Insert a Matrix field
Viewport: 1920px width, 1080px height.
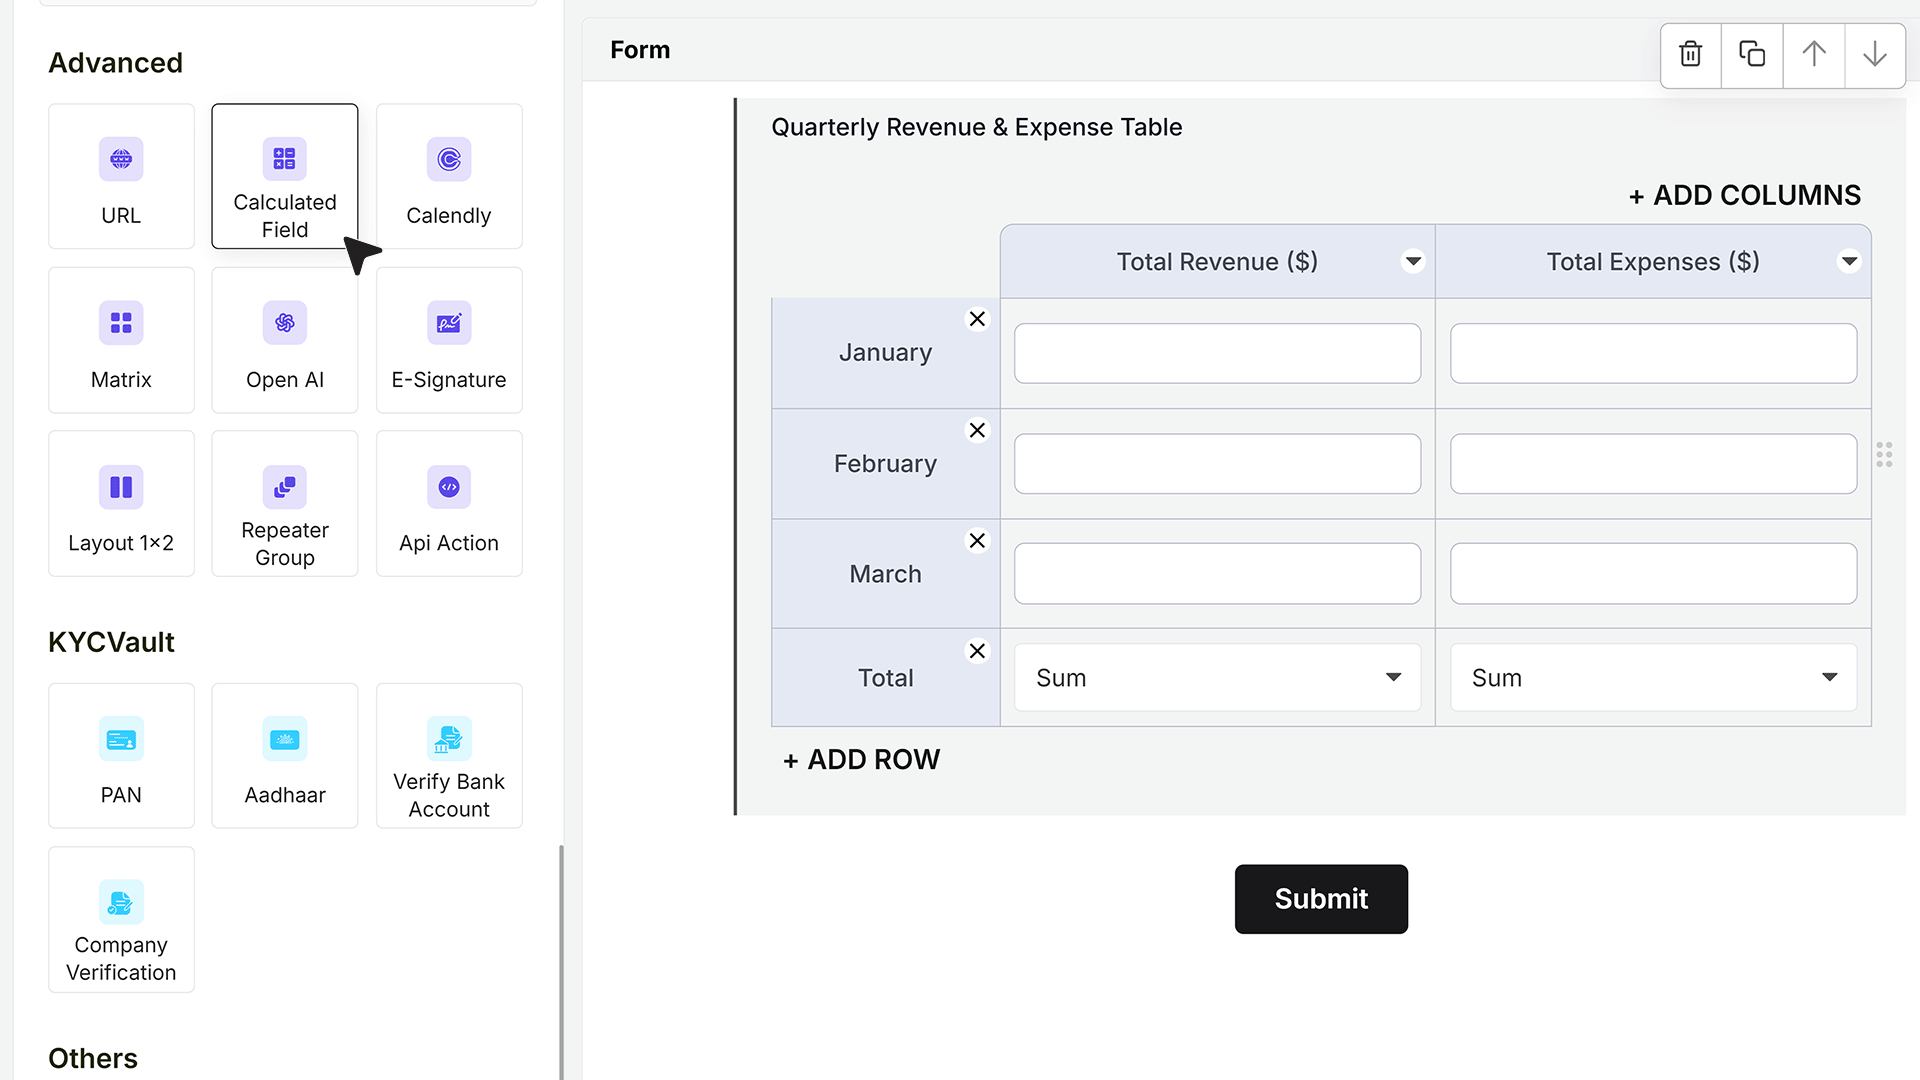121,340
